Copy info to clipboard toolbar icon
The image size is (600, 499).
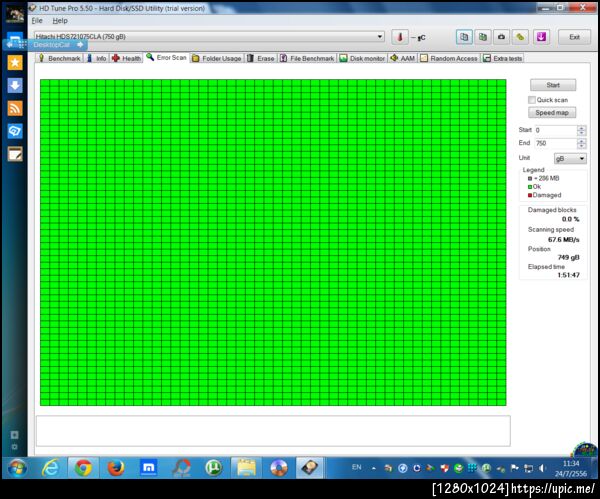[x=464, y=37]
